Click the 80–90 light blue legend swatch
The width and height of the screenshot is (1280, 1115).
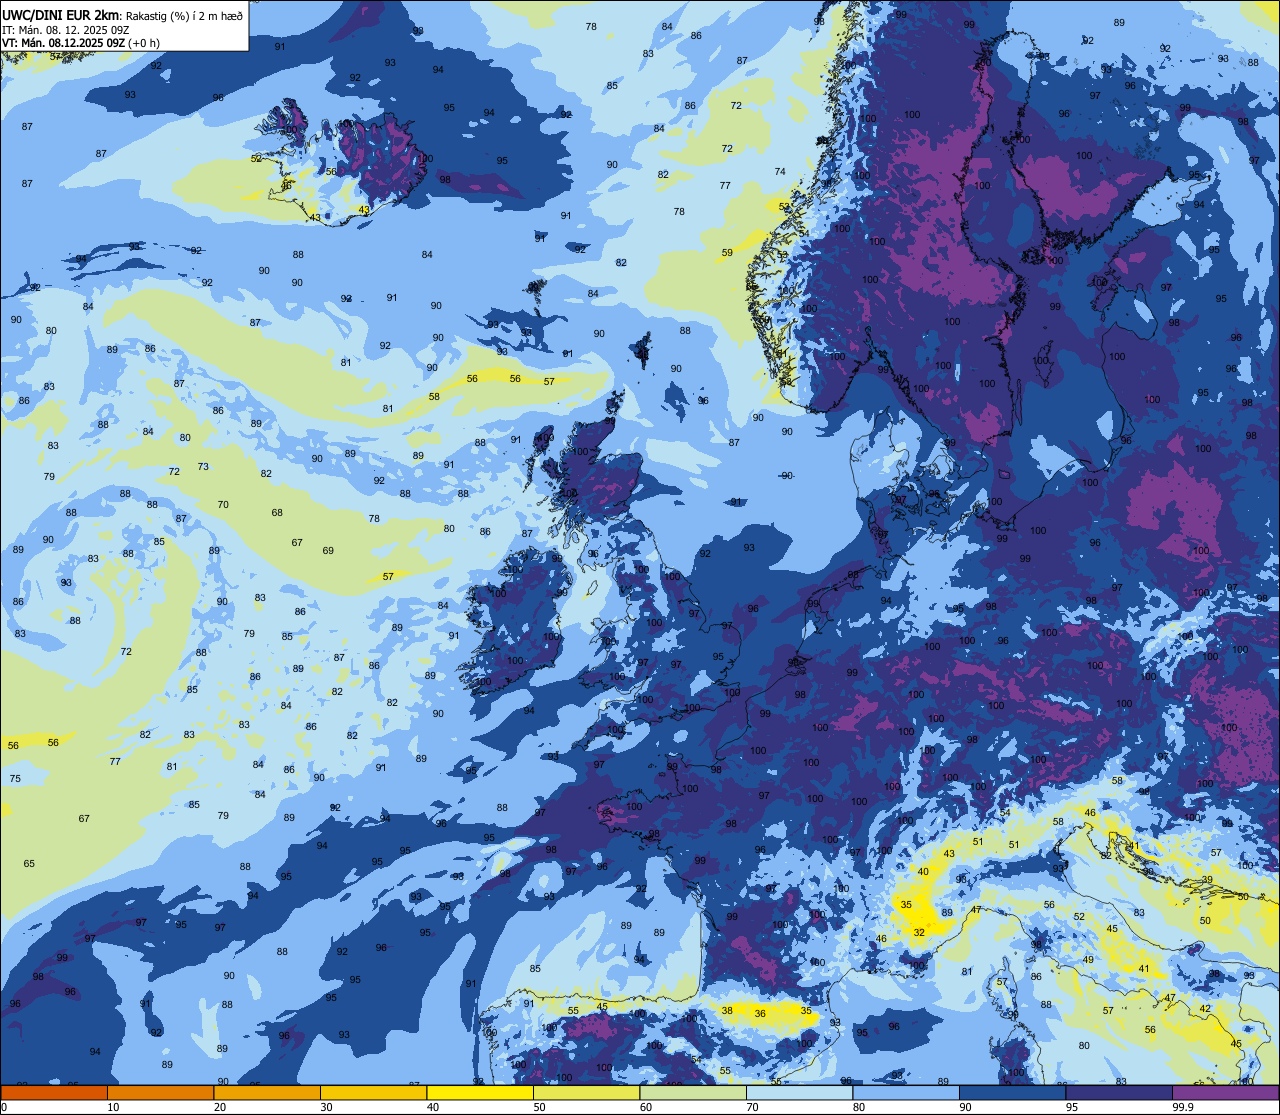(906, 1092)
